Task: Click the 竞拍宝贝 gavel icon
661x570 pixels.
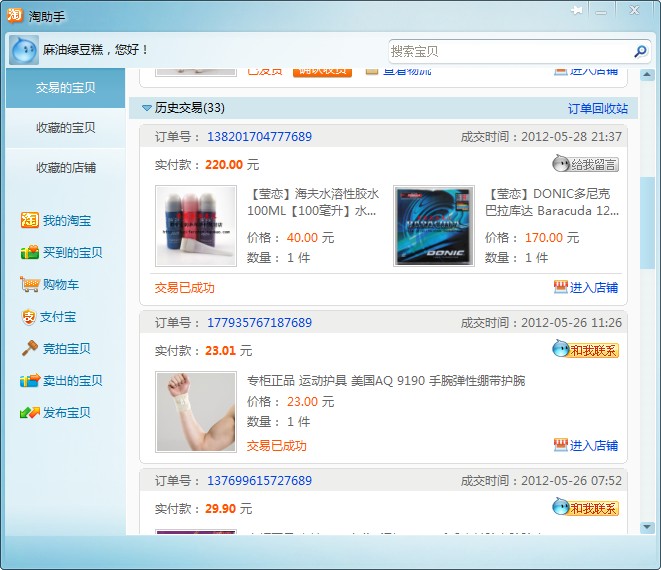Action: coord(30,348)
